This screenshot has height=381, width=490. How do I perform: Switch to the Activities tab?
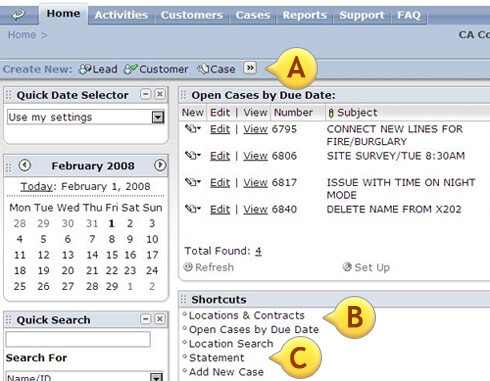pyautogui.click(x=121, y=15)
